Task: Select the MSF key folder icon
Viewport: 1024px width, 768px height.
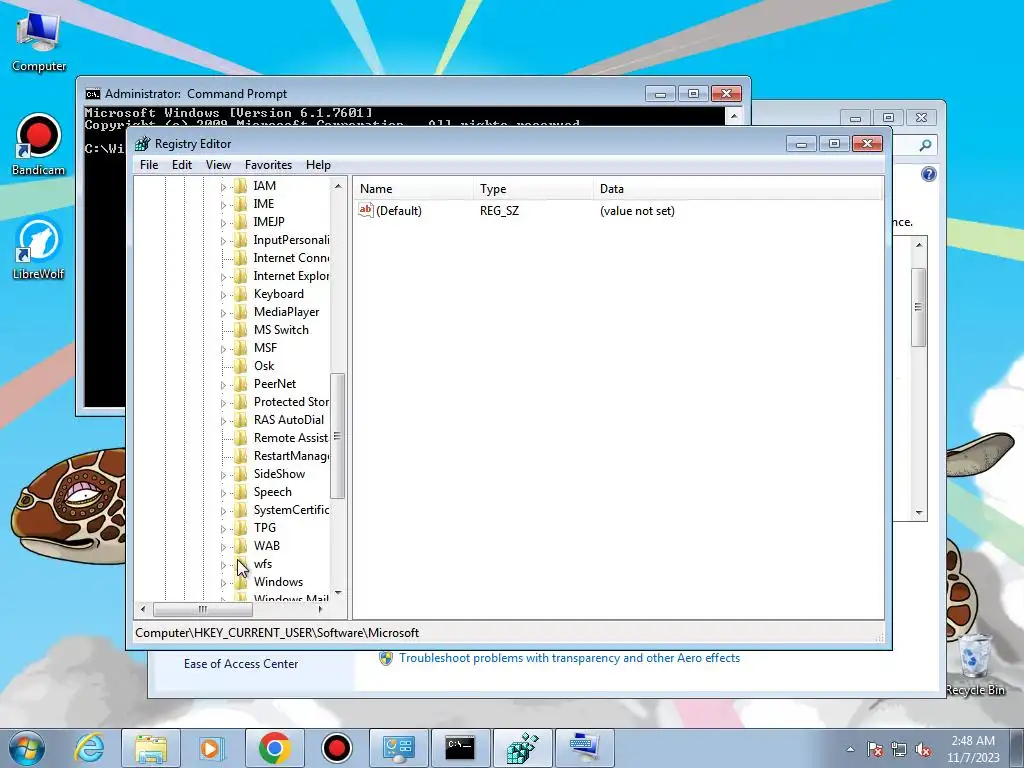Action: point(240,348)
